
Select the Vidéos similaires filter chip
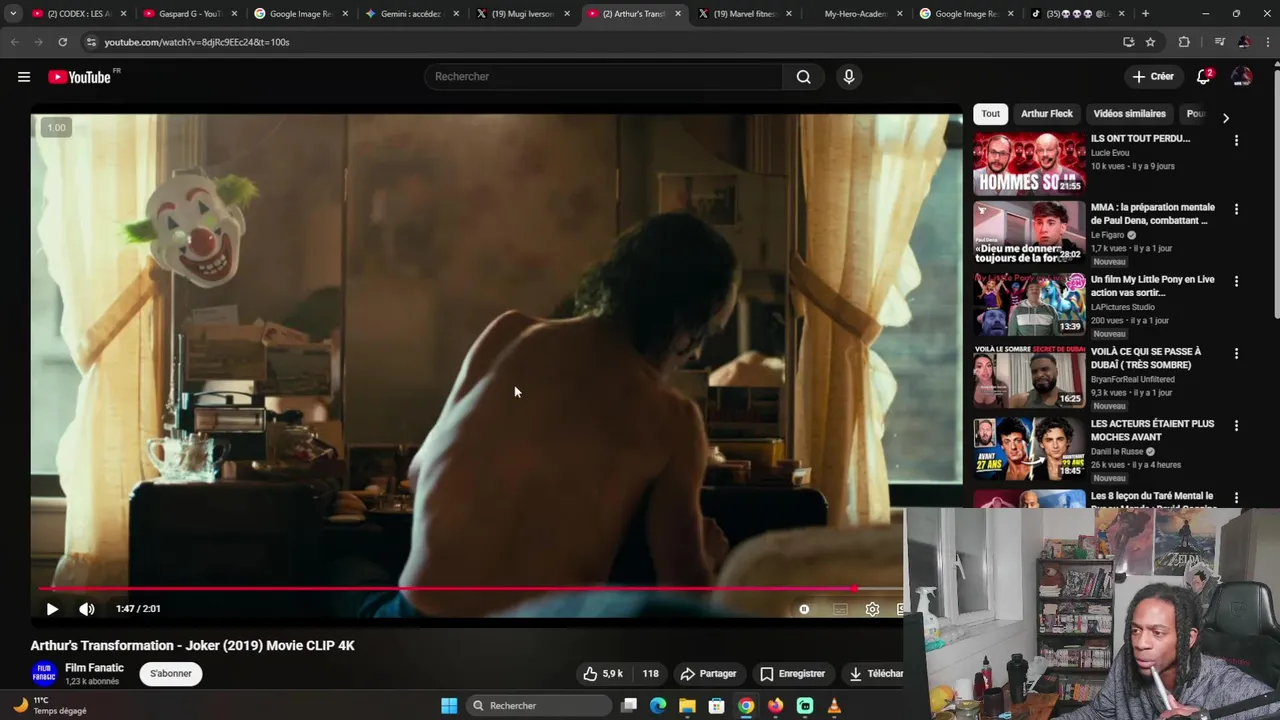click(1129, 114)
